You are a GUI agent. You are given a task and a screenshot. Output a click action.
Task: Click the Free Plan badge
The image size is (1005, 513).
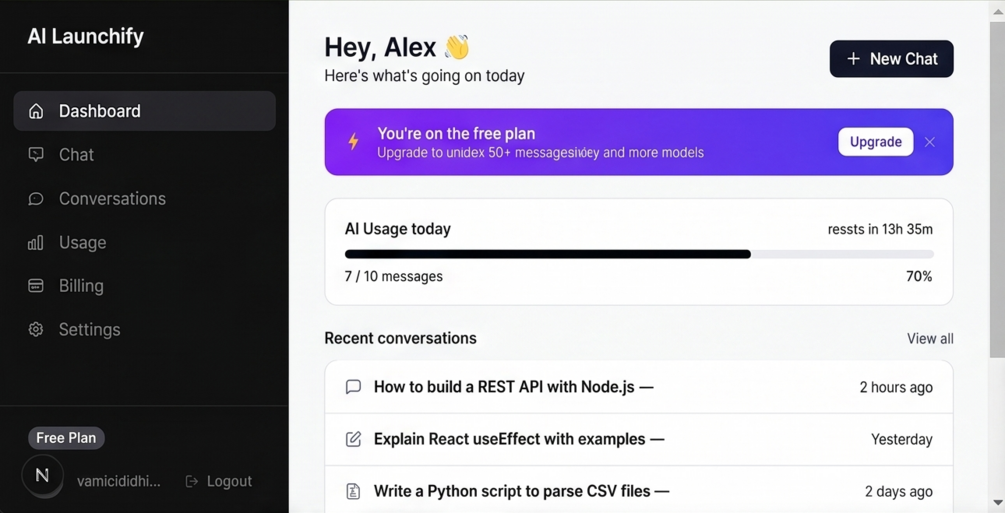click(66, 438)
